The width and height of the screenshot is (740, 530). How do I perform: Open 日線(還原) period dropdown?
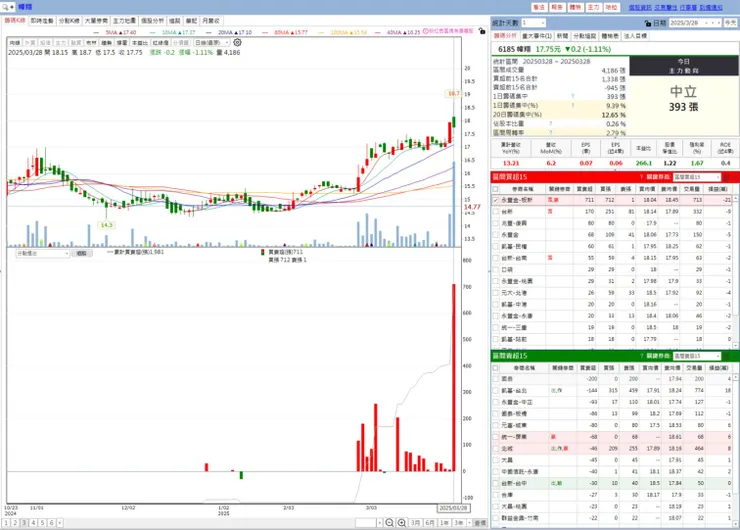(x=212, y=42)
